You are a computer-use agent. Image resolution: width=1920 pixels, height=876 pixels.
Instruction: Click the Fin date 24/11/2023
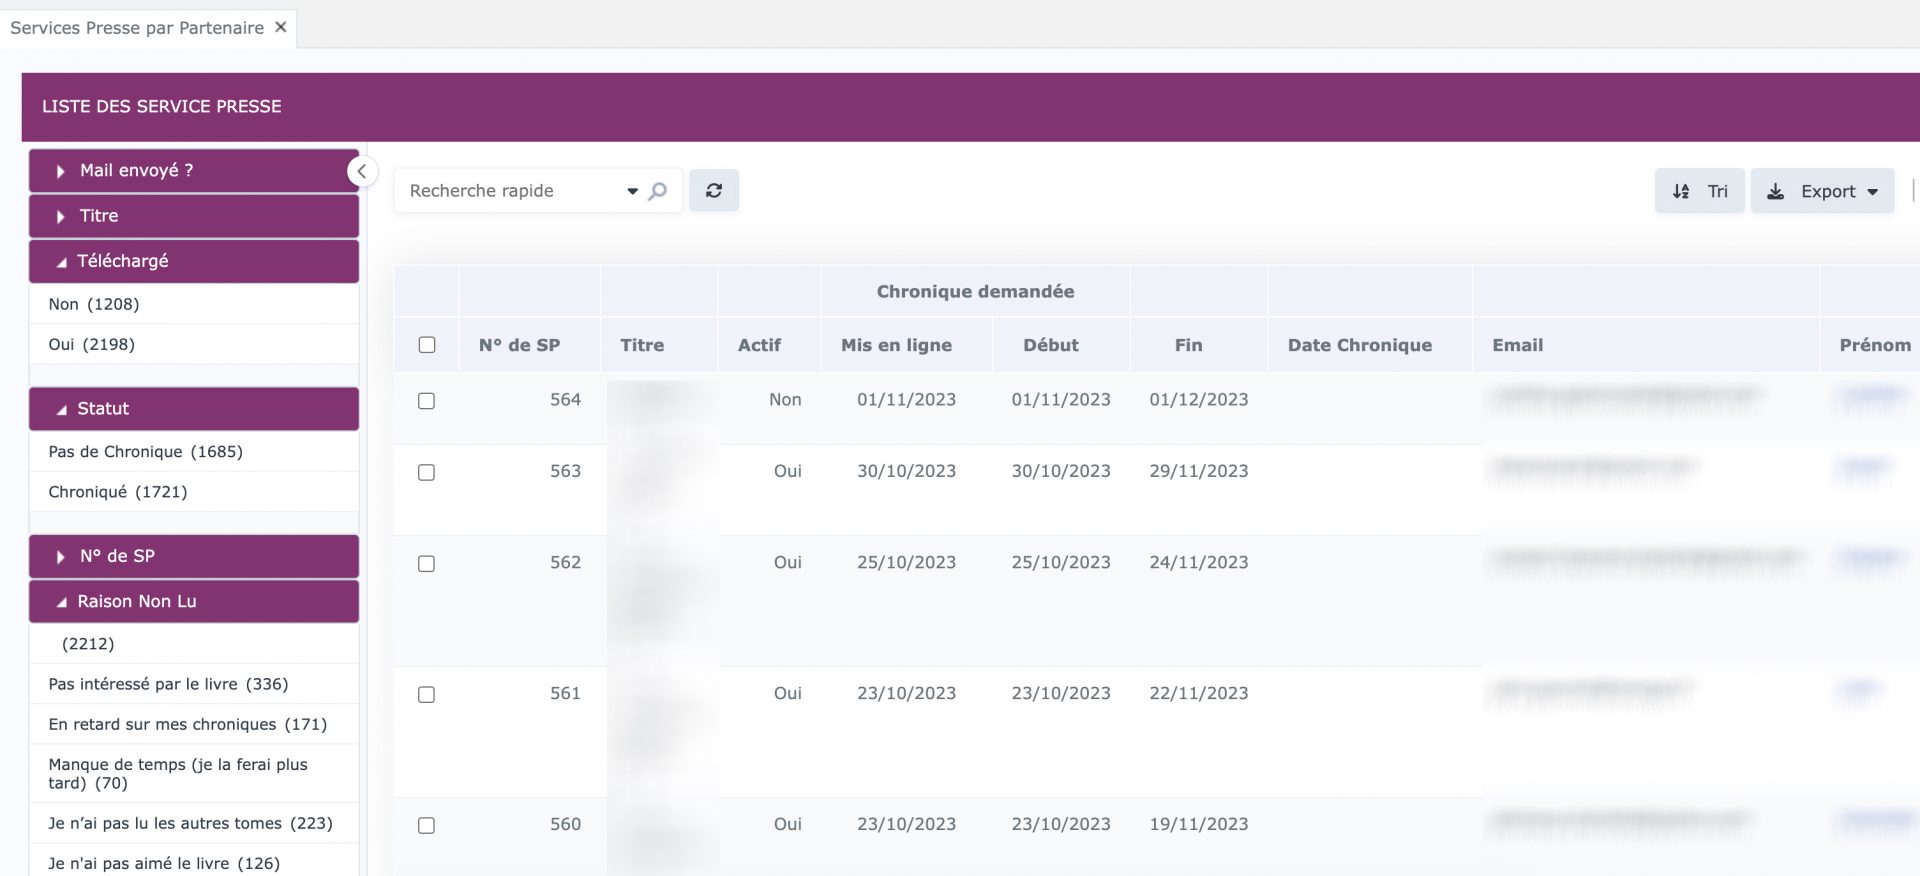pyautogui.click(x=1199, y=563)
